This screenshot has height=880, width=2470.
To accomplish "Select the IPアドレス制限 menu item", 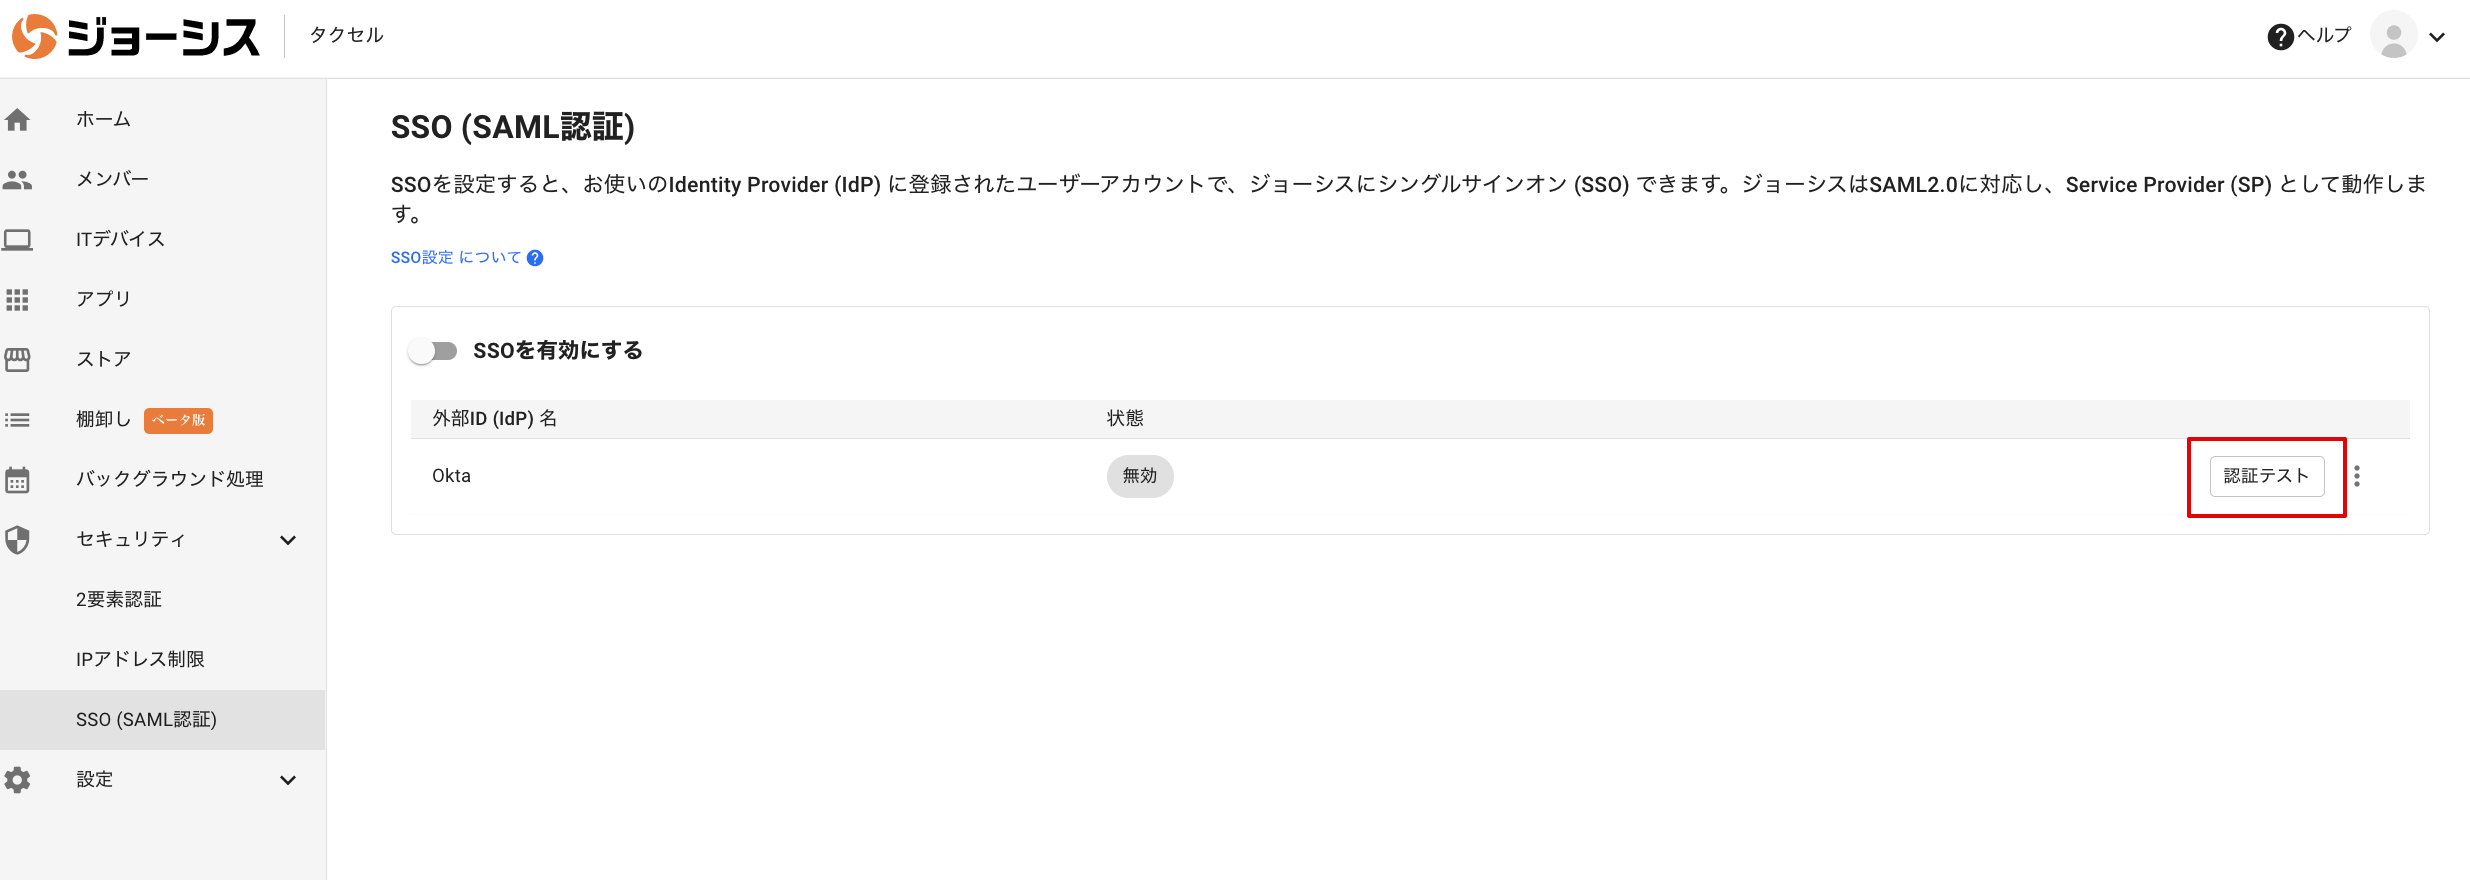I will pos(140,660).
